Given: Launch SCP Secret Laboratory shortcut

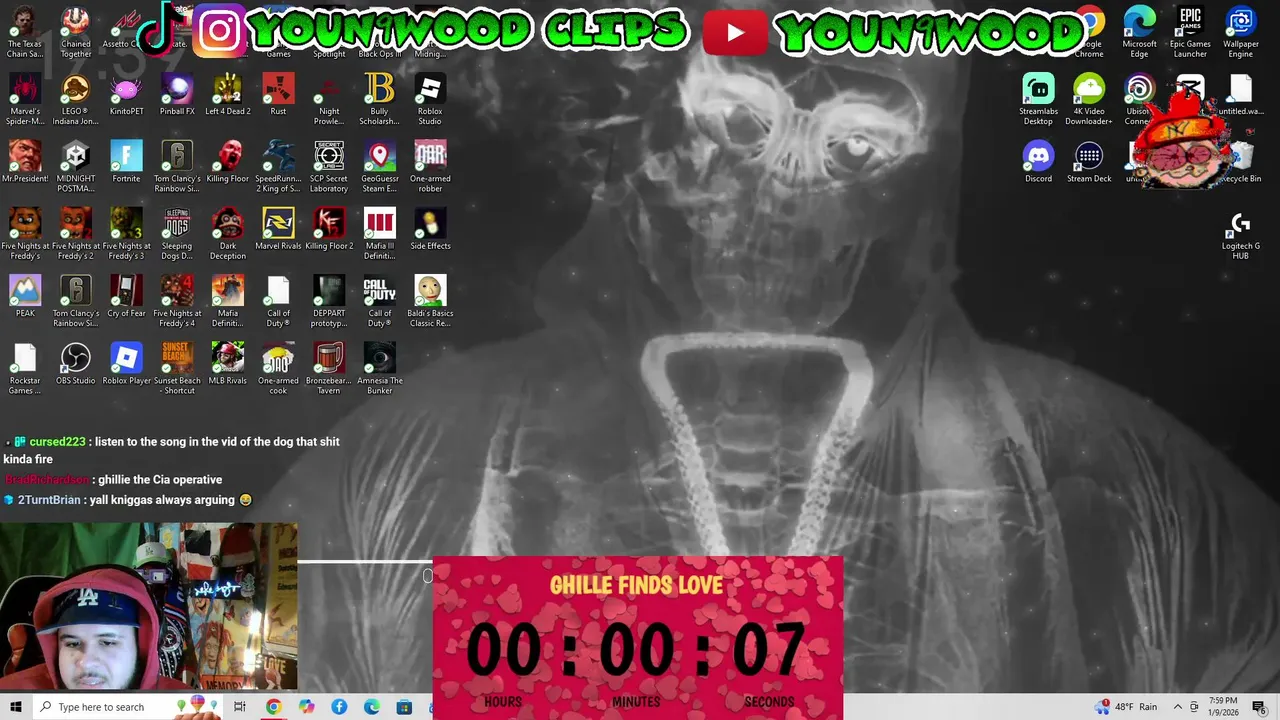Looking at the screenshot, I should pos(329,167).
